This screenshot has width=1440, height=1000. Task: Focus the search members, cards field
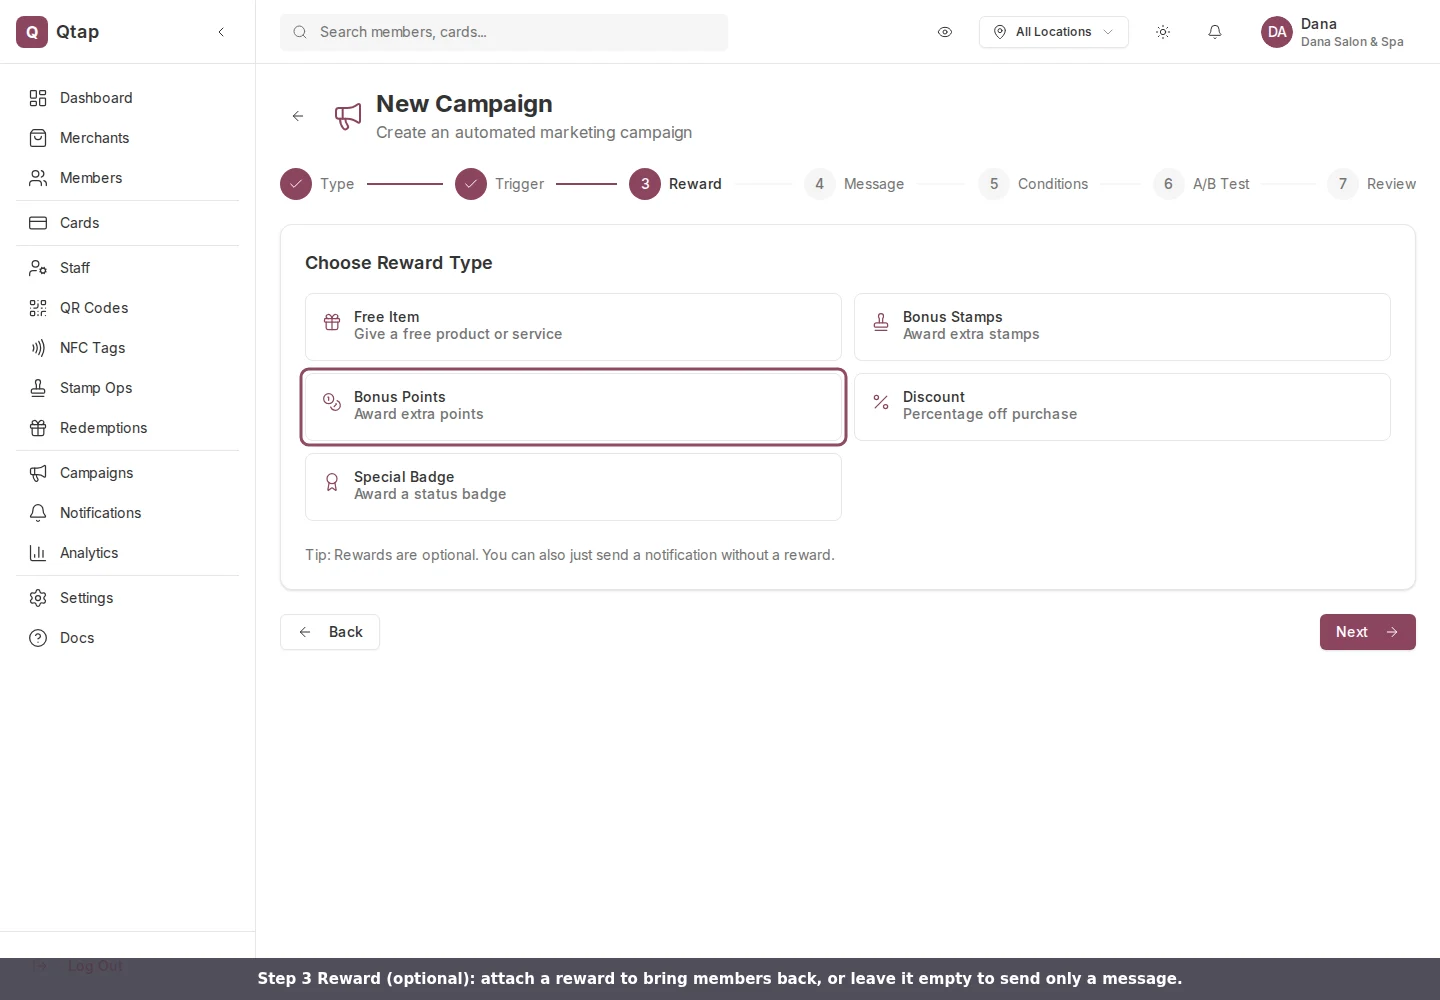click(x=504, y=32)
